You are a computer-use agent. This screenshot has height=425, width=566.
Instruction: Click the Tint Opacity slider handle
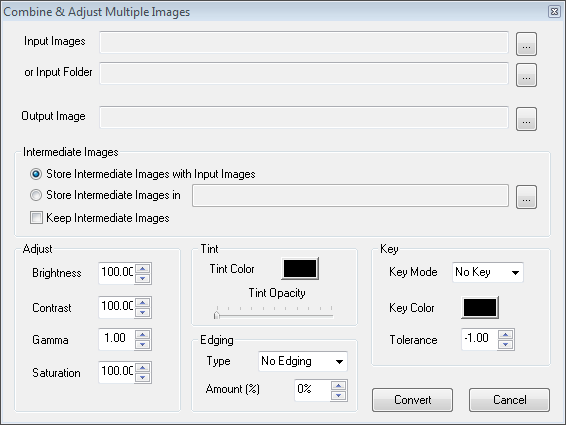(217, 314)
